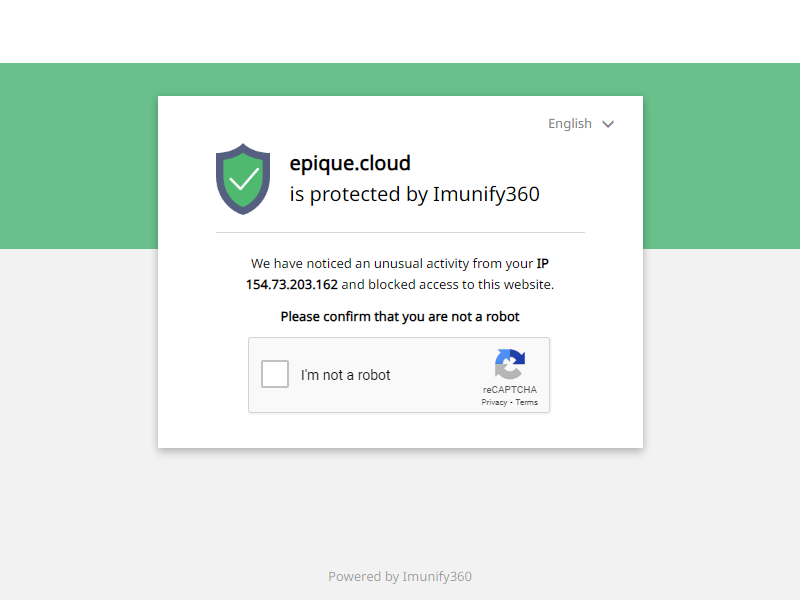Open the reCAPTCHA Terms link

(527, 402)
